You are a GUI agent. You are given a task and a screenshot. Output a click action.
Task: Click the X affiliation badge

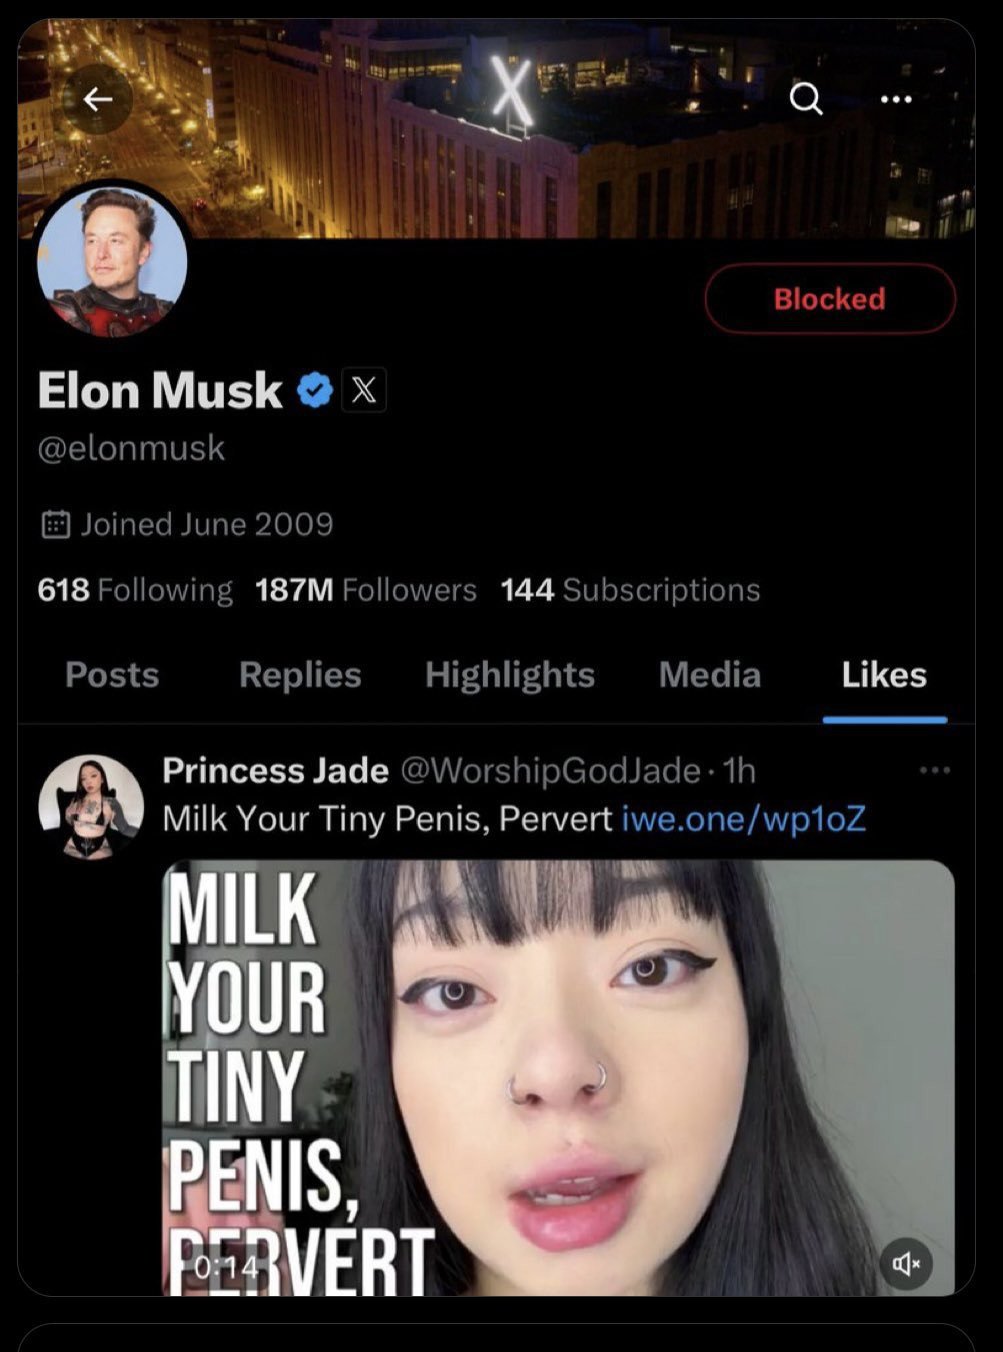[x=364, y=390]
